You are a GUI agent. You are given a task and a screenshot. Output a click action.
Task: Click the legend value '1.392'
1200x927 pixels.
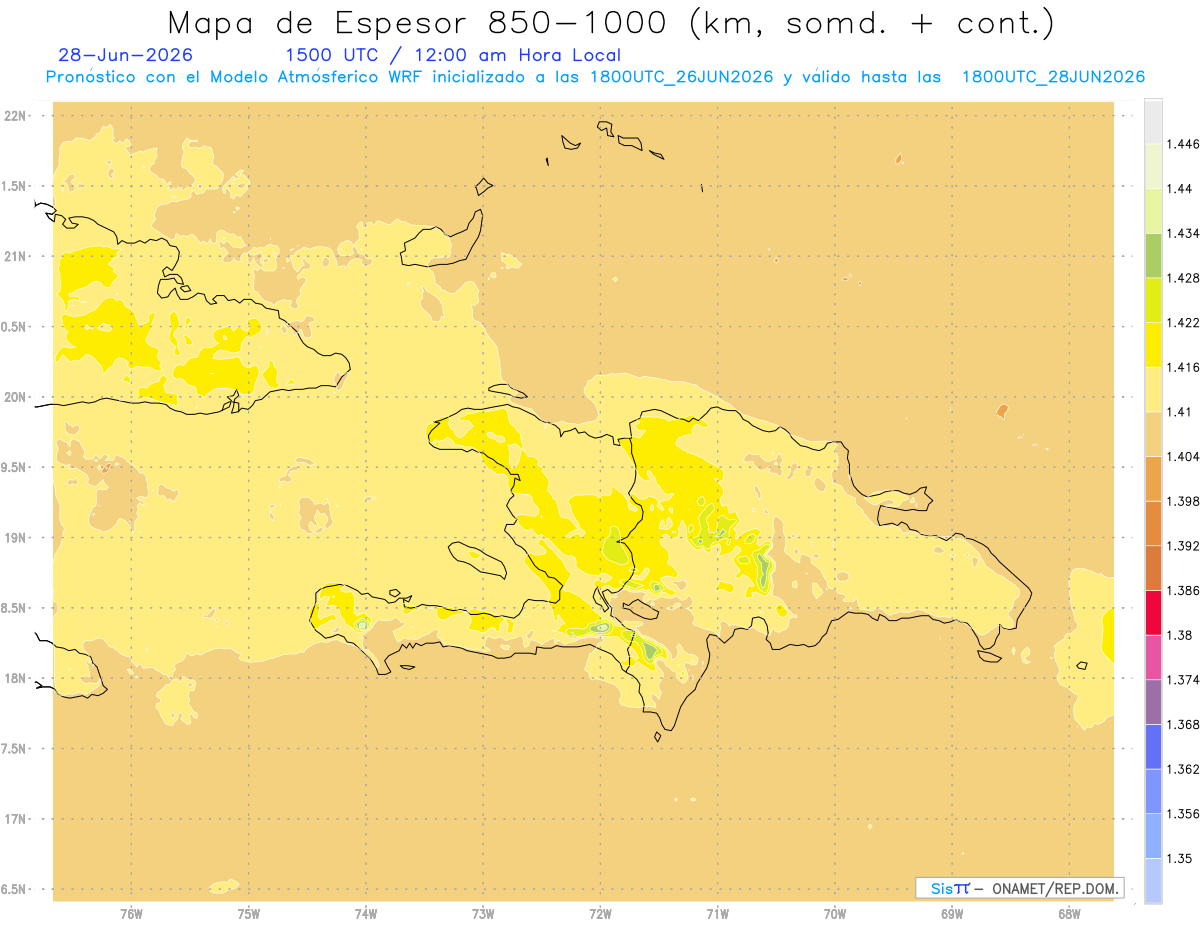click(1185, 546)
